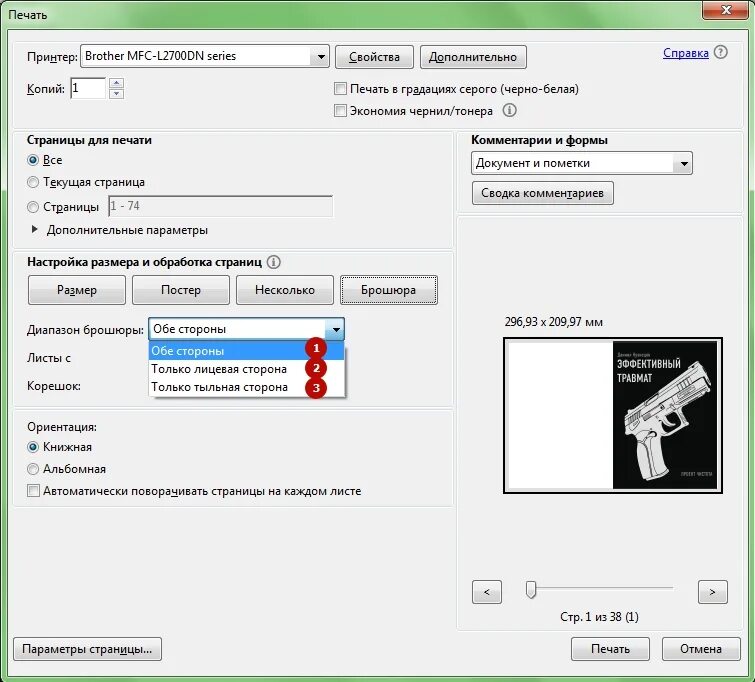This screenshot has height=682, width=755.
Task: Click info icon beside toner saving option
Action: (x=509, y=110)
